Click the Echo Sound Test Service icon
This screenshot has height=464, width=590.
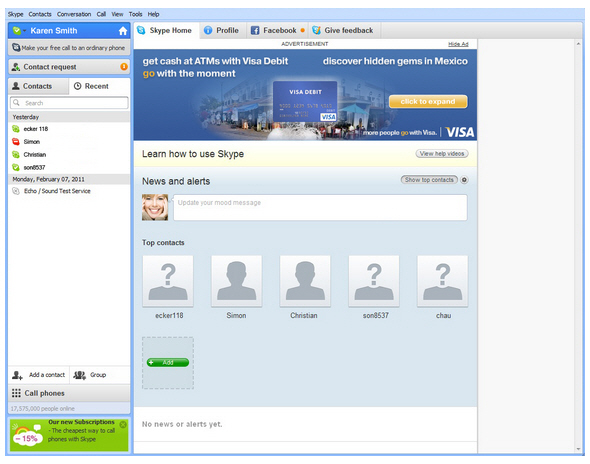[x=16, y=191]
